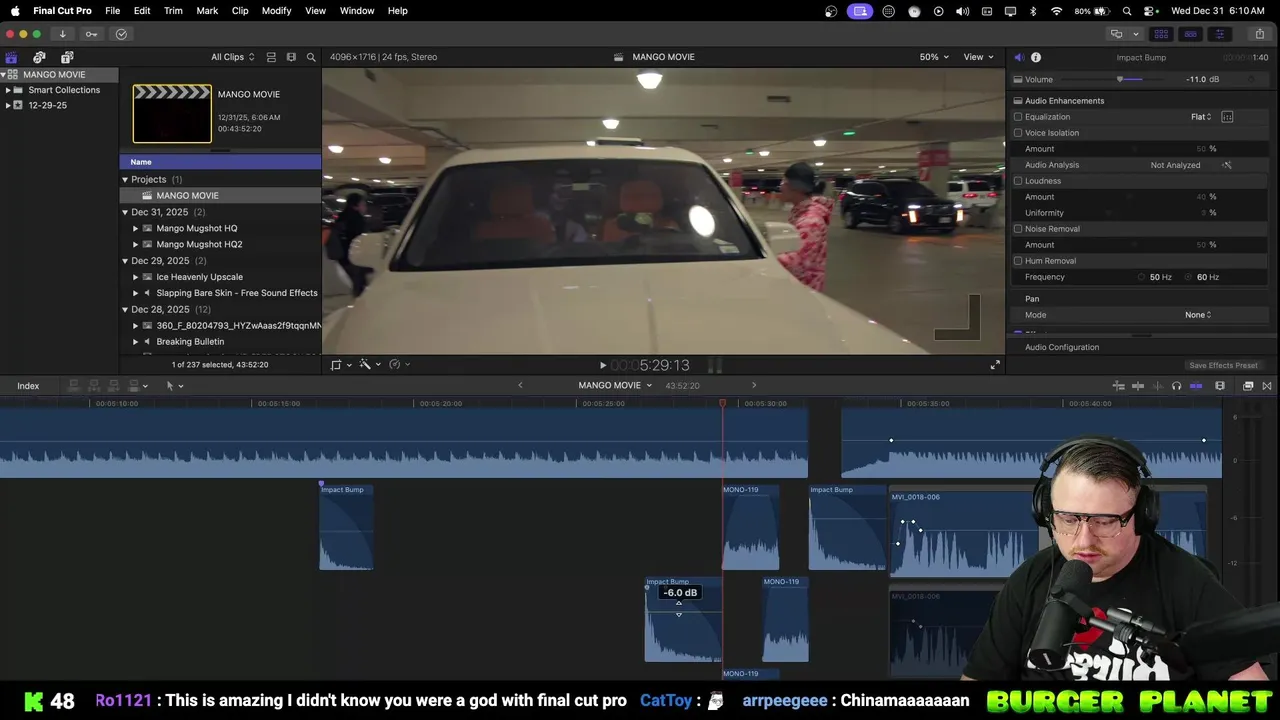The image size is (1280, 720).
Task: Expand the Mango Mugshot HQ2 clip
Action: (136, 245)
